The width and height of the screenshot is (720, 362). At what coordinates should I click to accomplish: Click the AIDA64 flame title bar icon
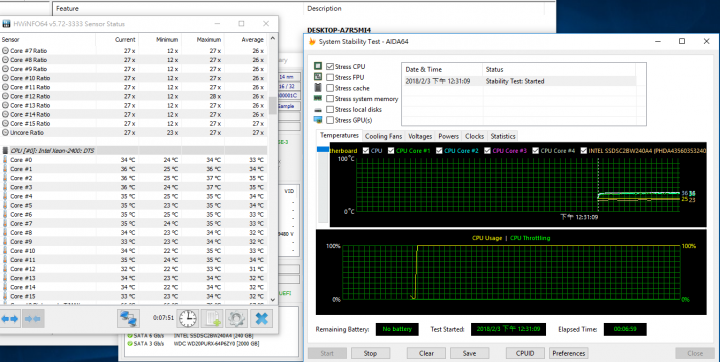[312, 41]
